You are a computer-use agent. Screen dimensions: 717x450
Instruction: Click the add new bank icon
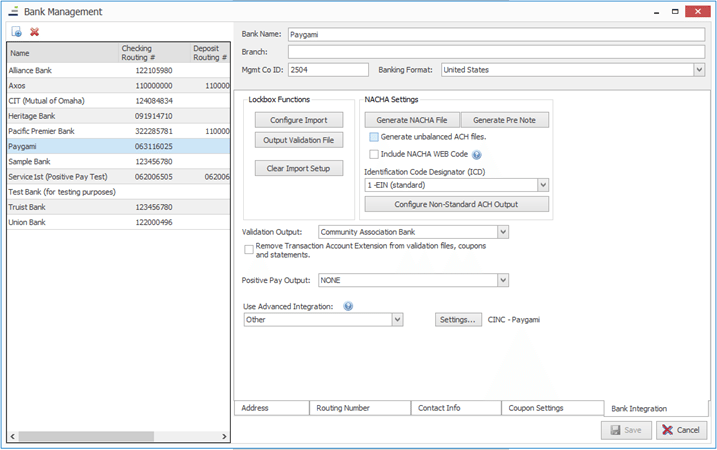16,32
